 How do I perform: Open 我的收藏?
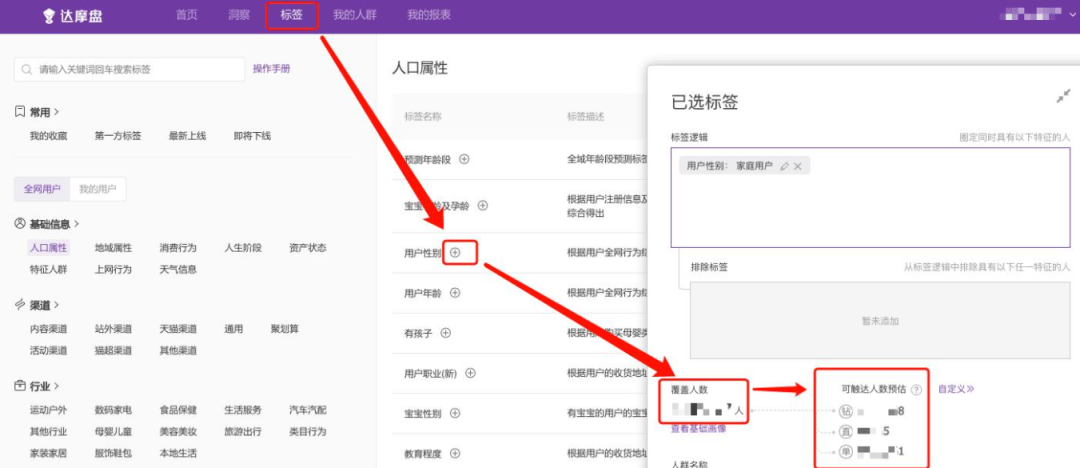pyautogui.click(x=48, y=136)
